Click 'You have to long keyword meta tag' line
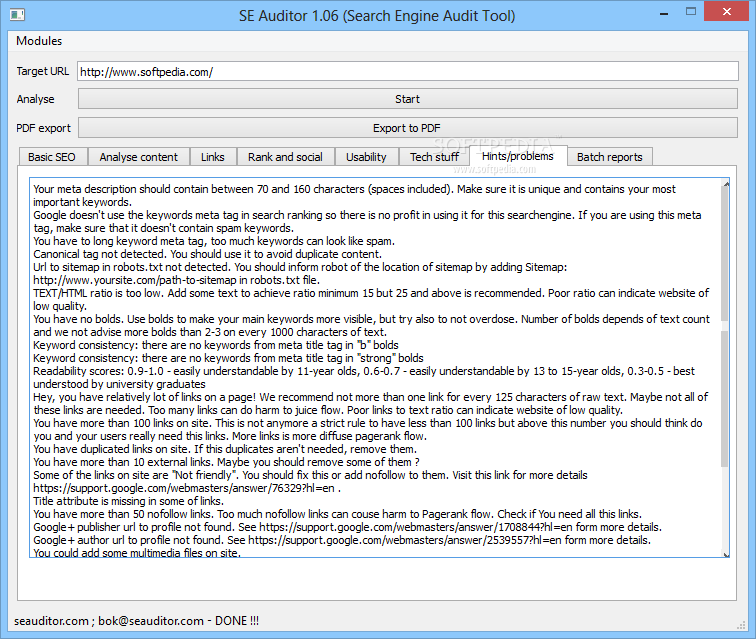 click(x=214, y=241)
